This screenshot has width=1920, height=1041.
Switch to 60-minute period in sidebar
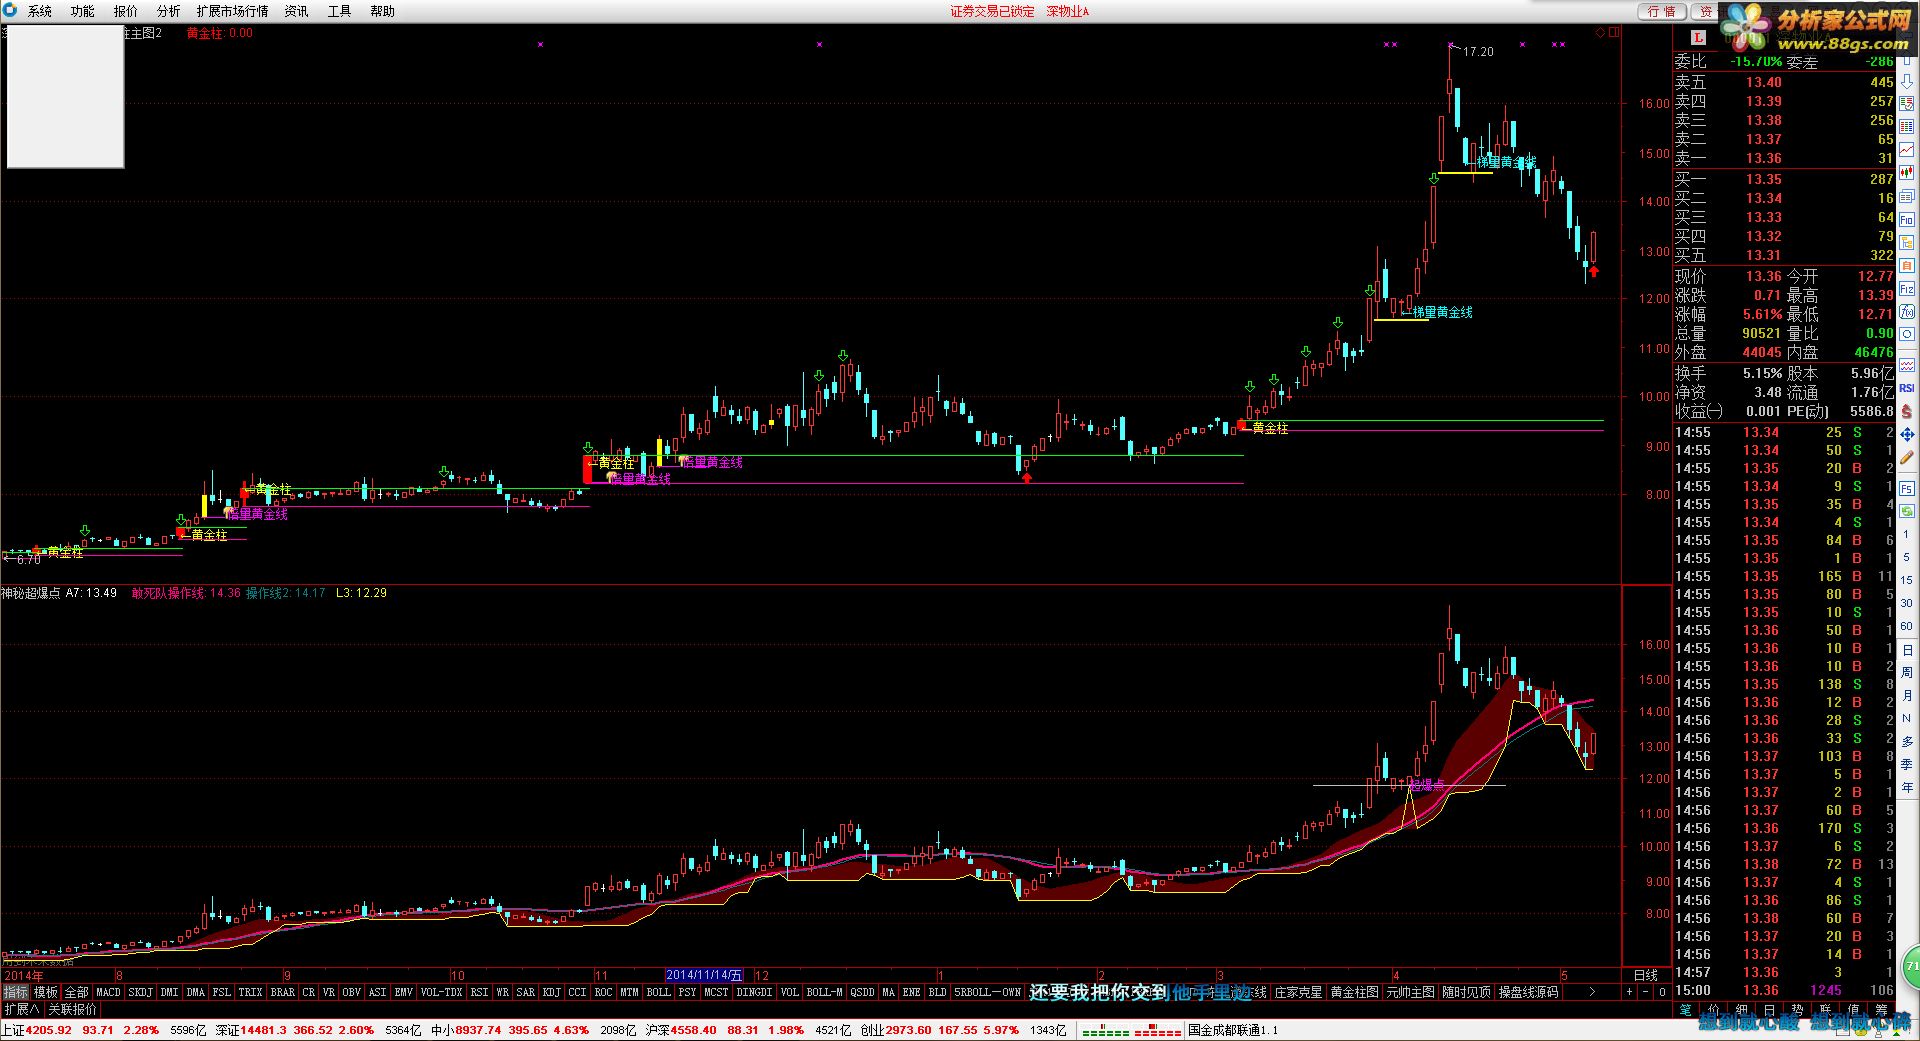1907,626
